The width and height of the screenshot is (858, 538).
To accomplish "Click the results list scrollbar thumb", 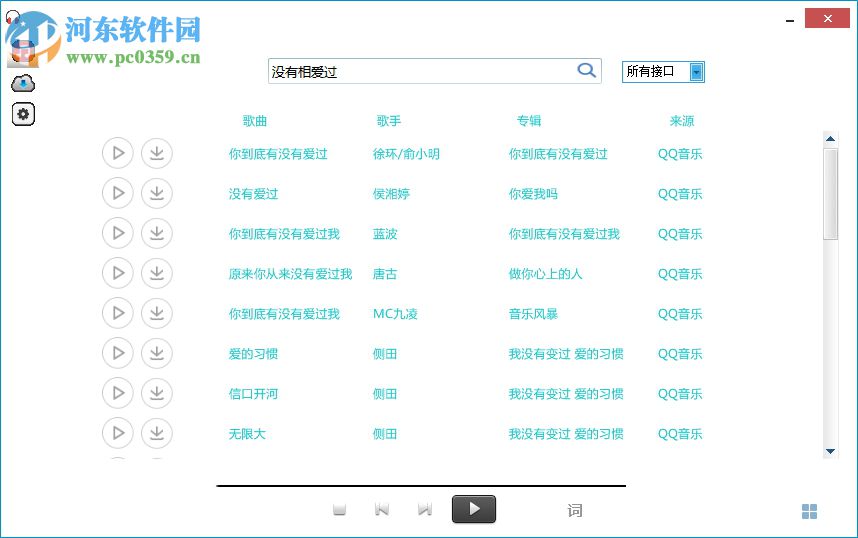I will [831, 194].
